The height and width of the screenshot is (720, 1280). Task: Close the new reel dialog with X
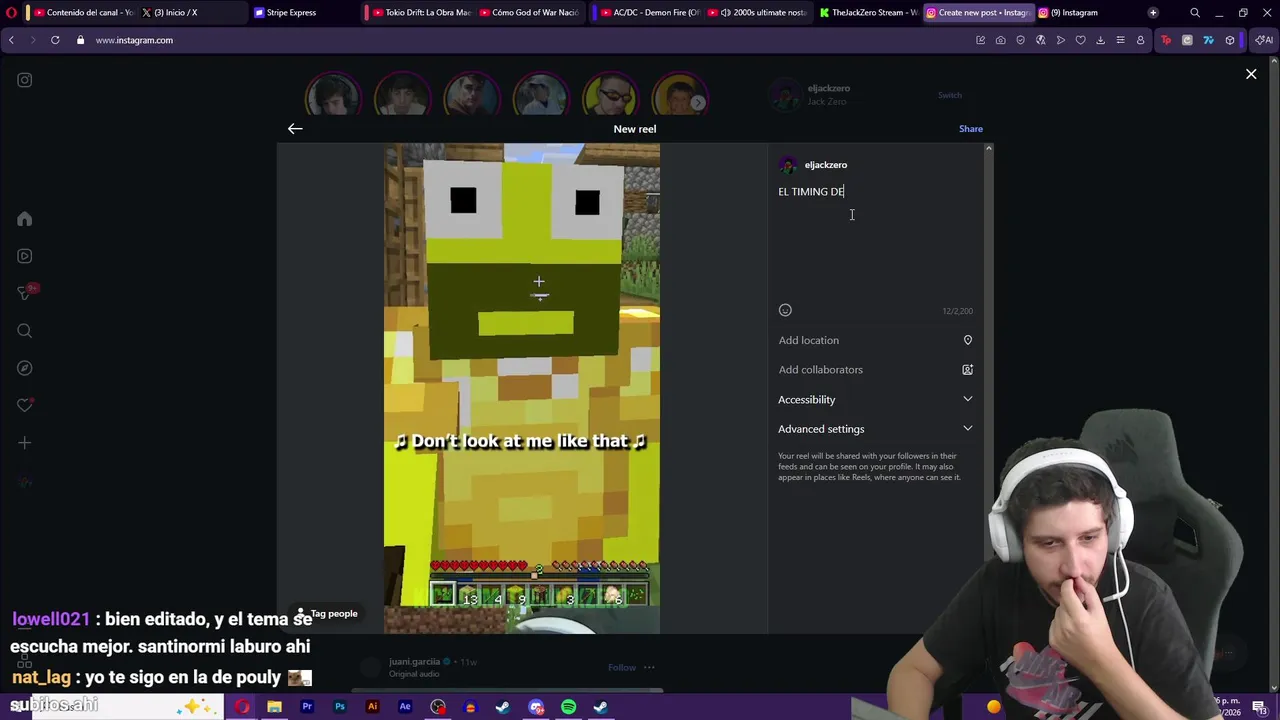1251,74
